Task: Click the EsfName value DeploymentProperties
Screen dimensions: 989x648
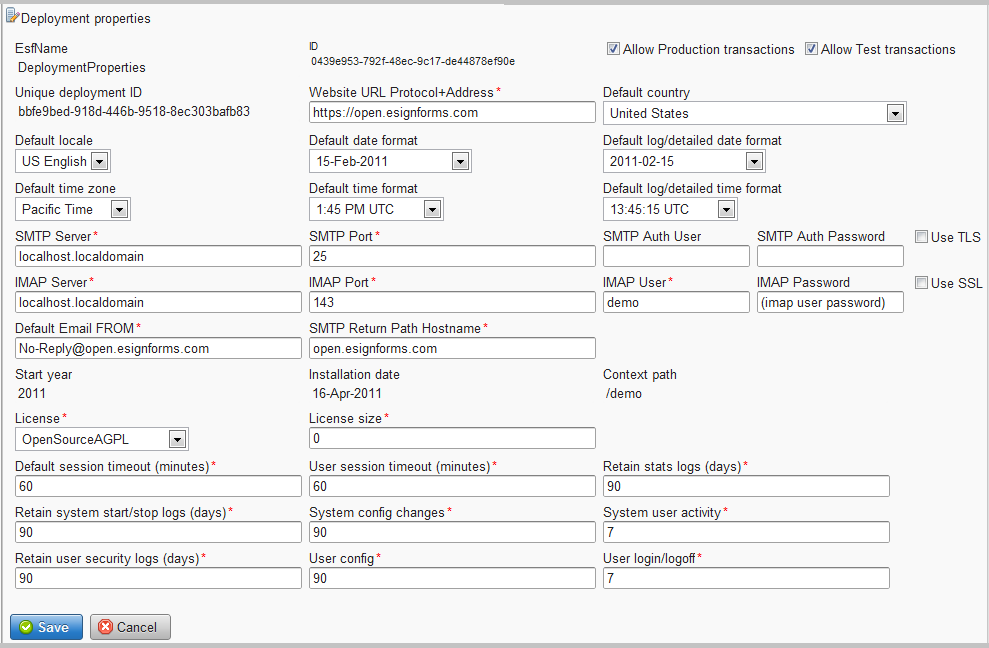Action: click(x=81, y=68)
